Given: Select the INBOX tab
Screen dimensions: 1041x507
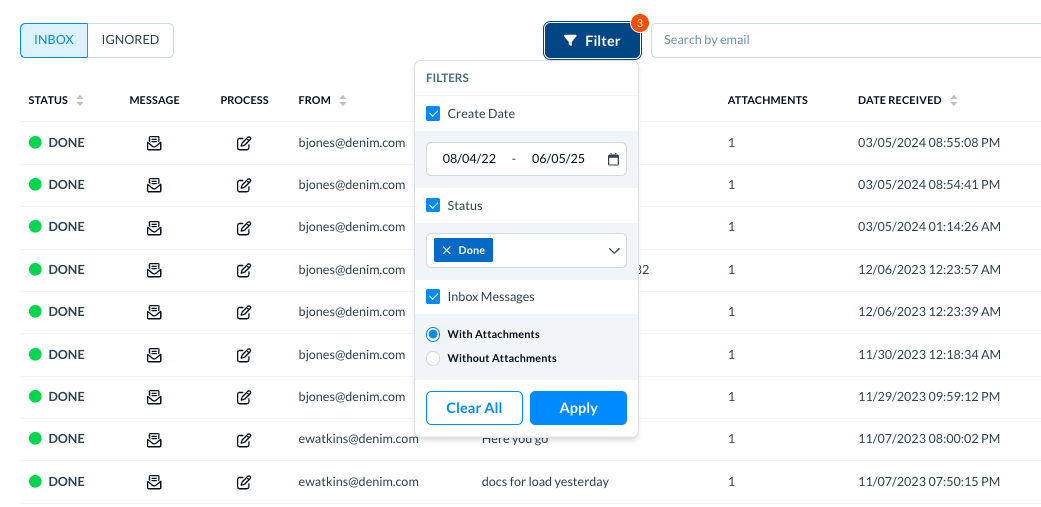Looking at the screenshot, I should [x=54, y=40].
